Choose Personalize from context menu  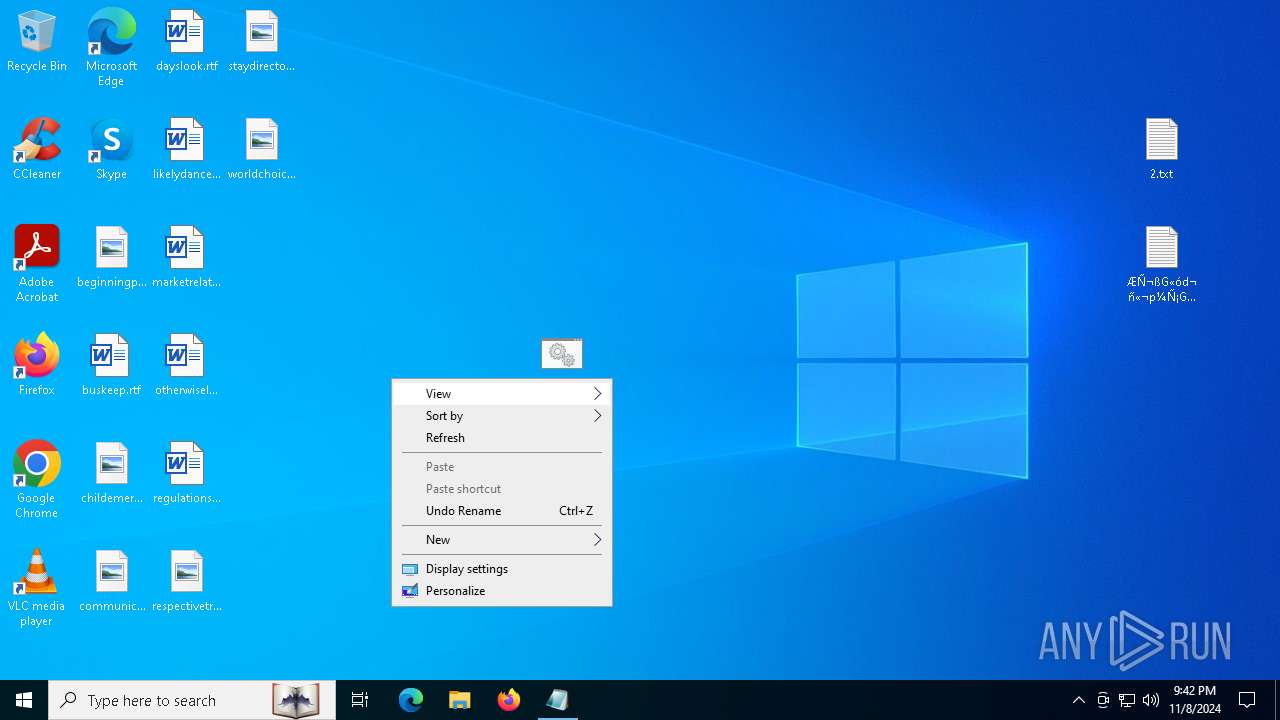(x=502, y=591)
